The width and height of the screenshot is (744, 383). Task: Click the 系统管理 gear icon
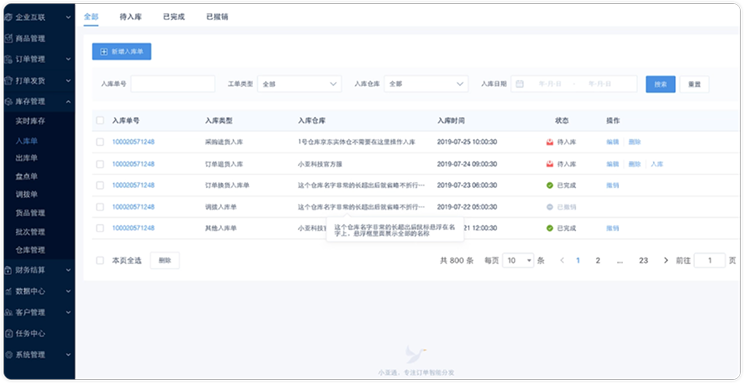coord(8,355)
